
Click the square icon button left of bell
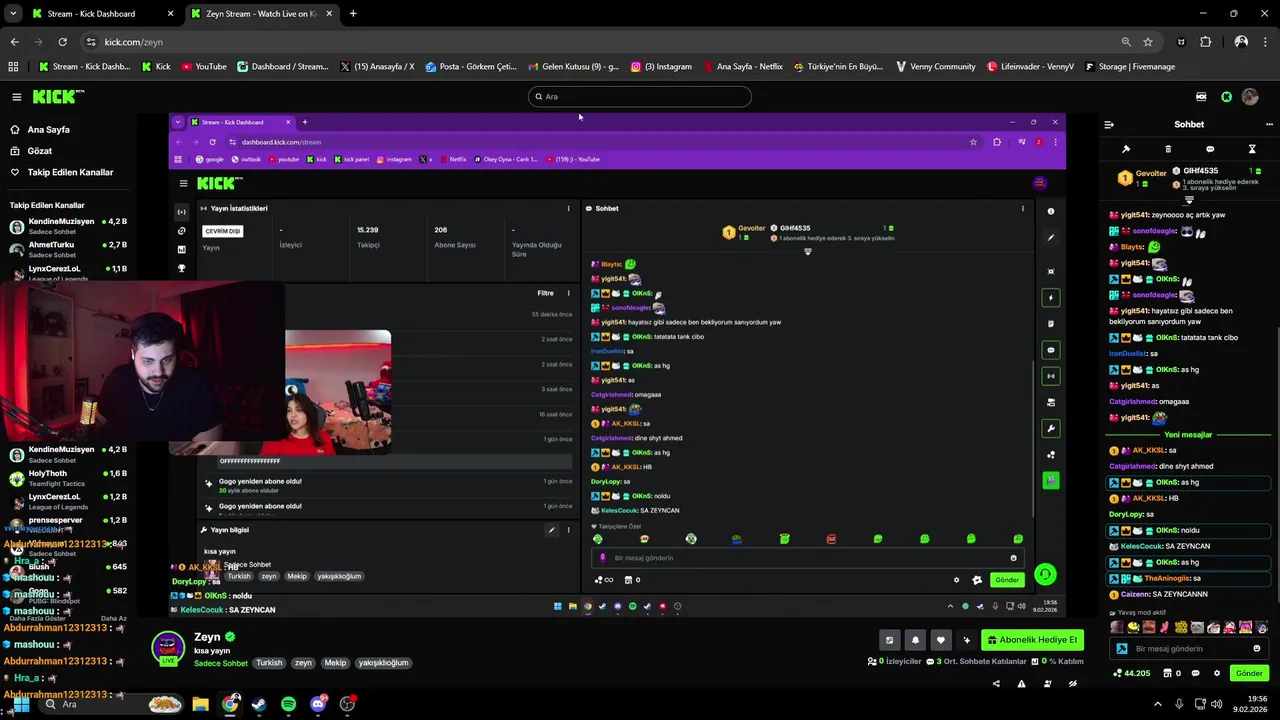pyautogui.click(x=889, y=640)
